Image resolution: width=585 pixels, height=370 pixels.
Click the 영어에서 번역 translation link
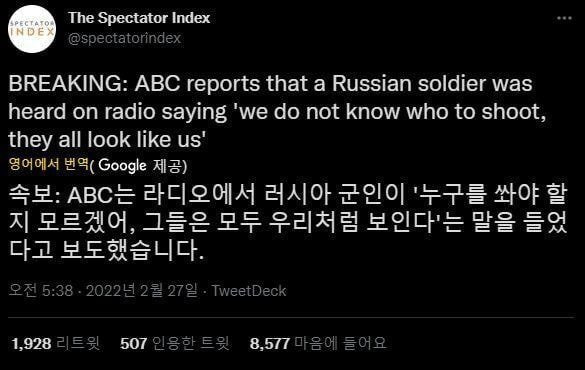pyautogui.click(x=49, y=164)
